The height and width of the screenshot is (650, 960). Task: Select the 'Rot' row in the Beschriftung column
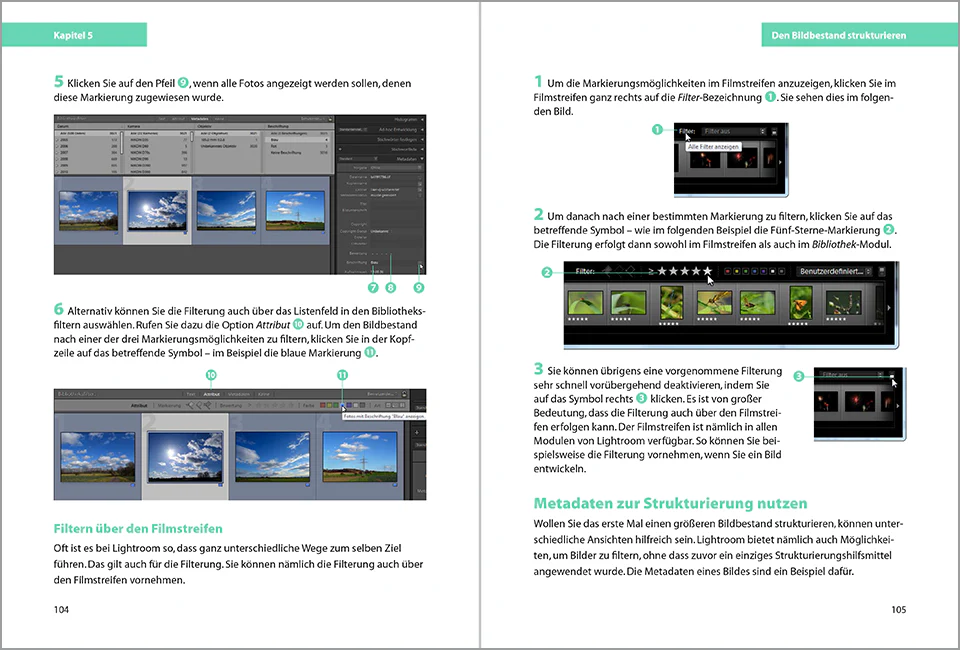[296, 146]
